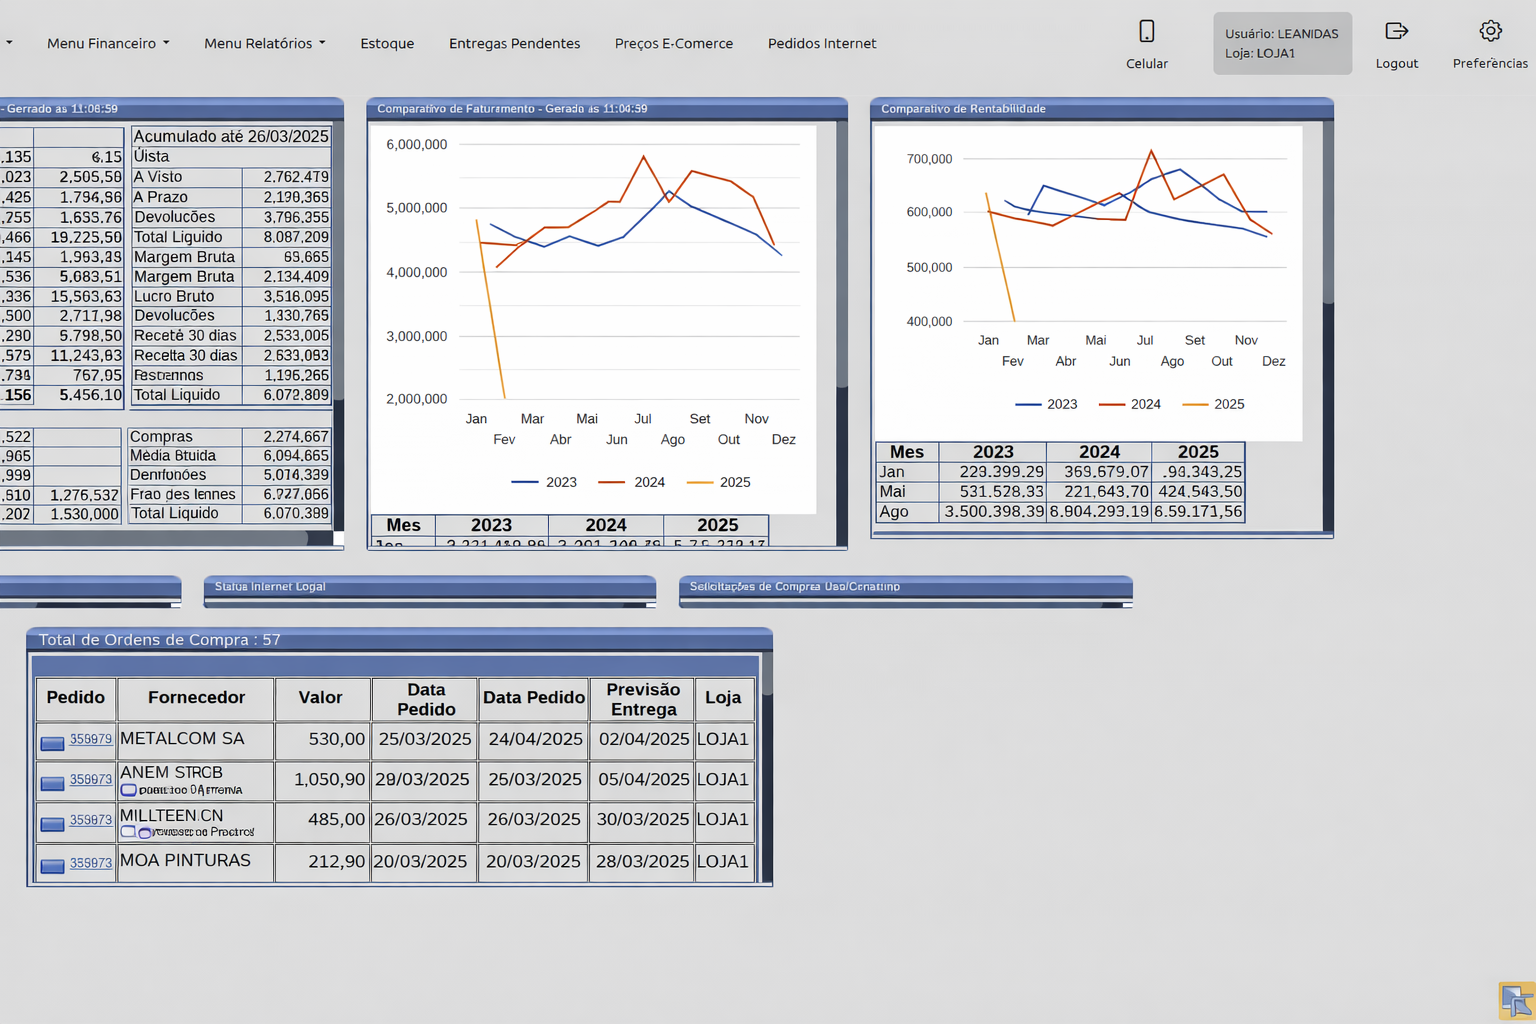The width and height of the screenshot is (1536, 1024).
Task: Click the blue icon beside the METALCOM SA order
Action: pyautogui.click(x=52, y=743)
